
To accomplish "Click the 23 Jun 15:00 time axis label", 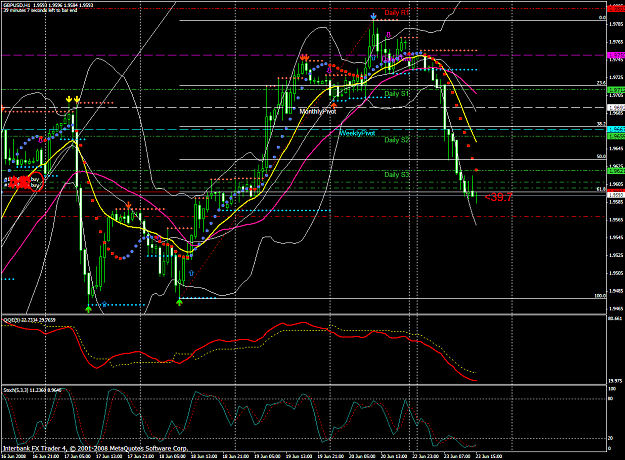I will pos(489,456).
